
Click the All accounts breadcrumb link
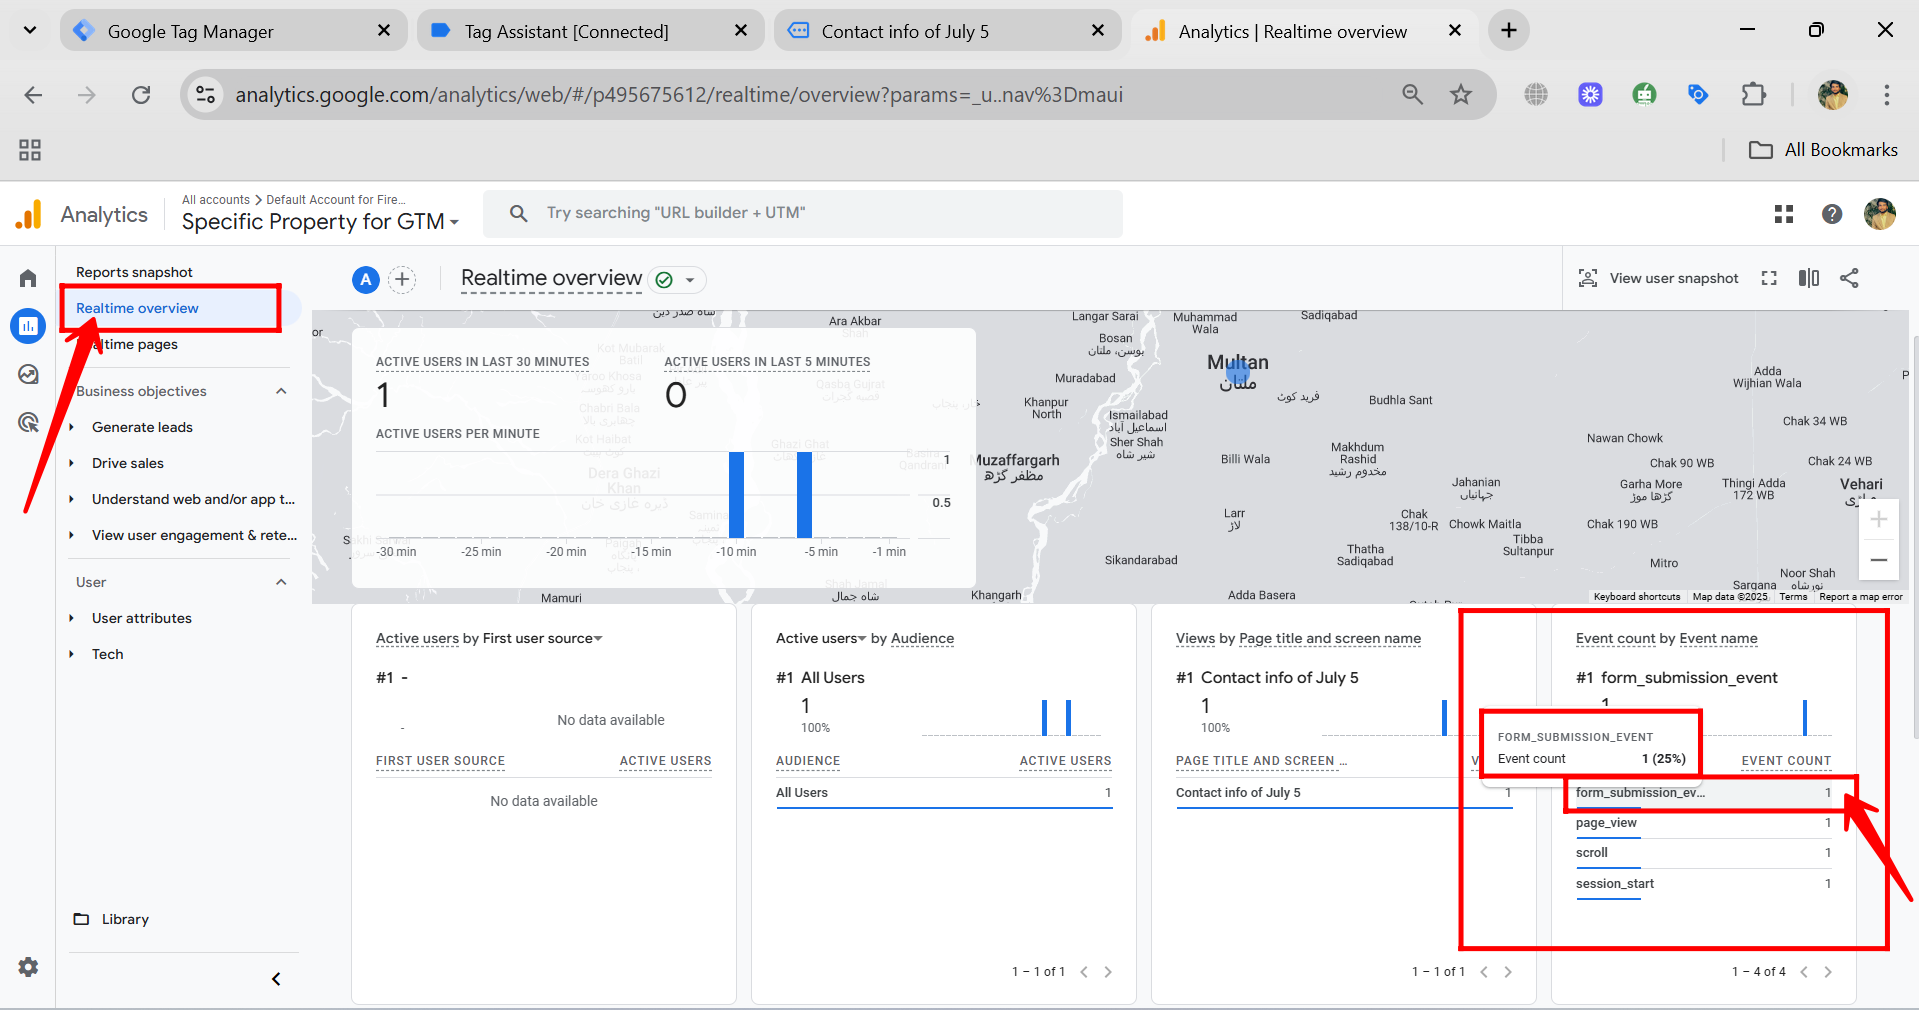[x=216, y=200]
